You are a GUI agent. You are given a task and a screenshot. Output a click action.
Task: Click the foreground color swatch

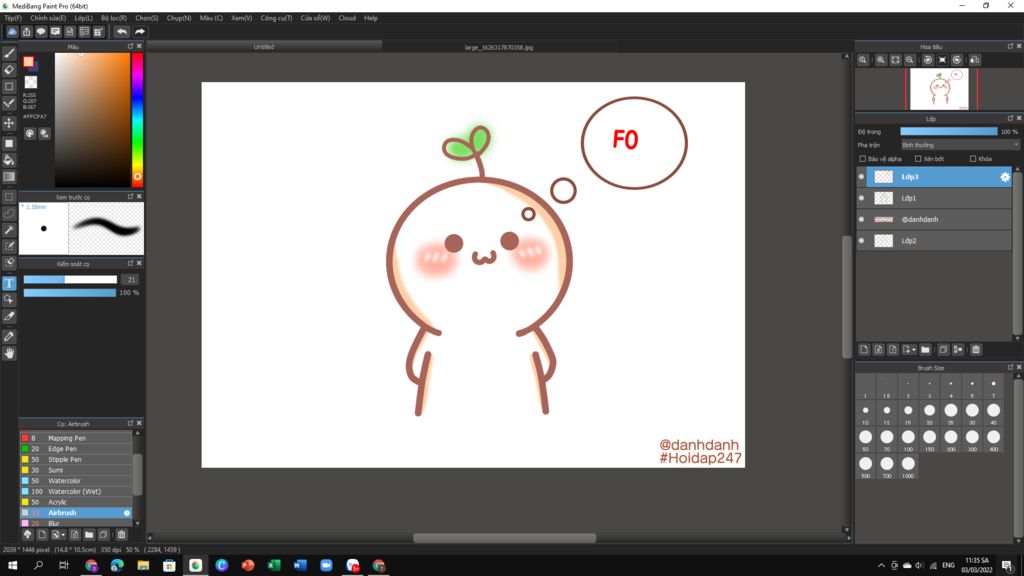coord(28,61)
